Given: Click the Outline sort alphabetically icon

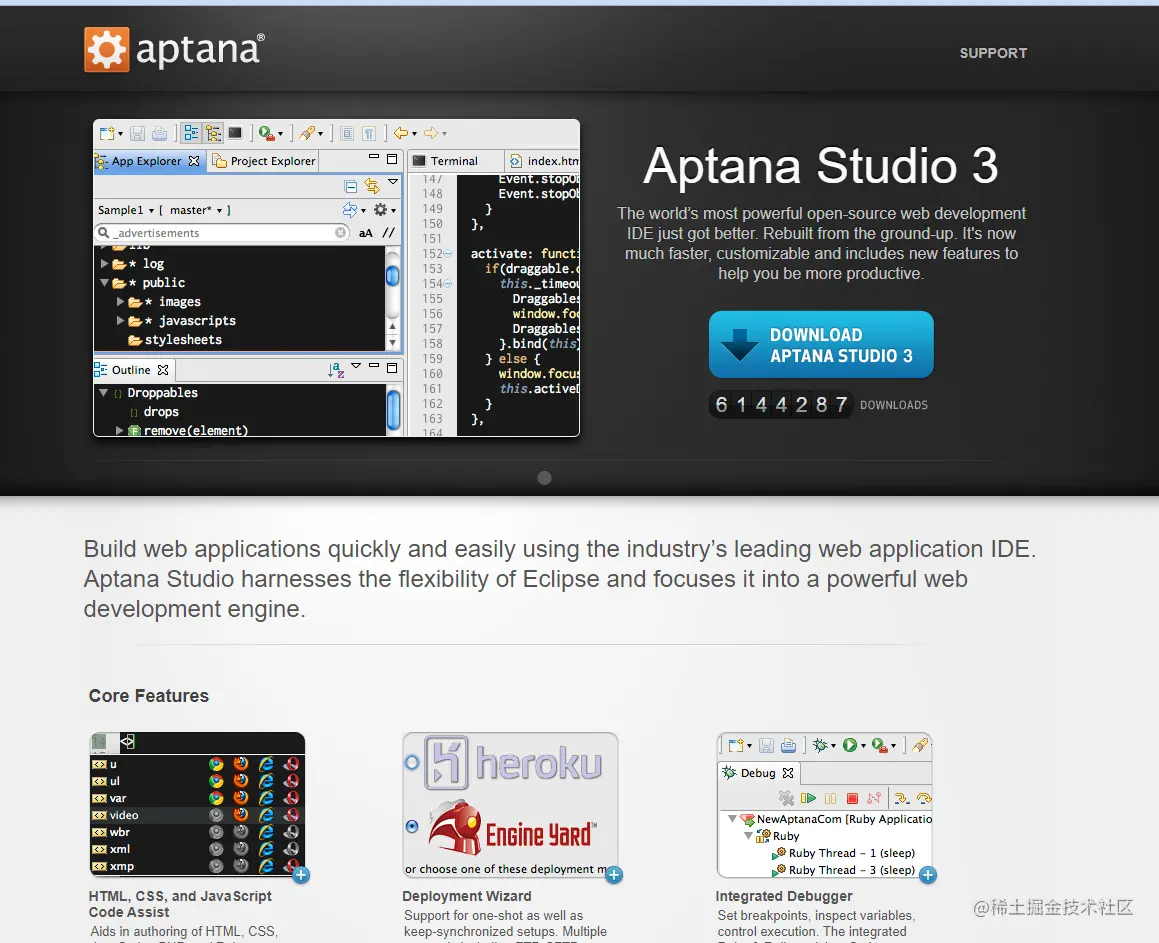Looking at the screenshot, I should coord(336,370).
